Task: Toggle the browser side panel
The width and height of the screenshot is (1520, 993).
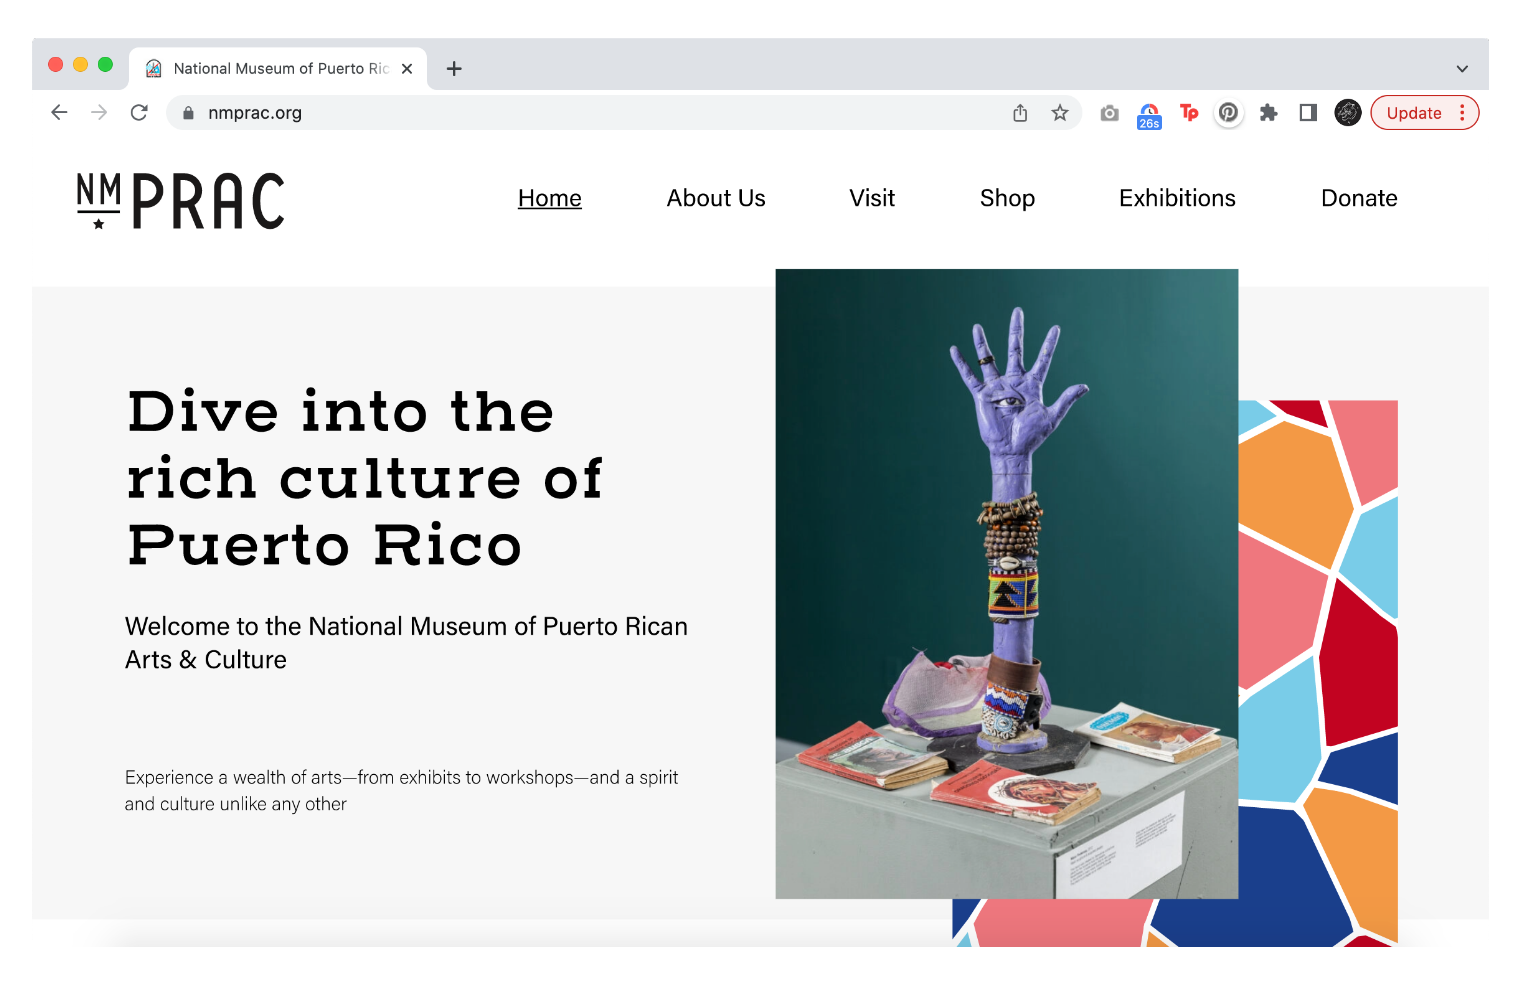Action: coord(1308,113)
